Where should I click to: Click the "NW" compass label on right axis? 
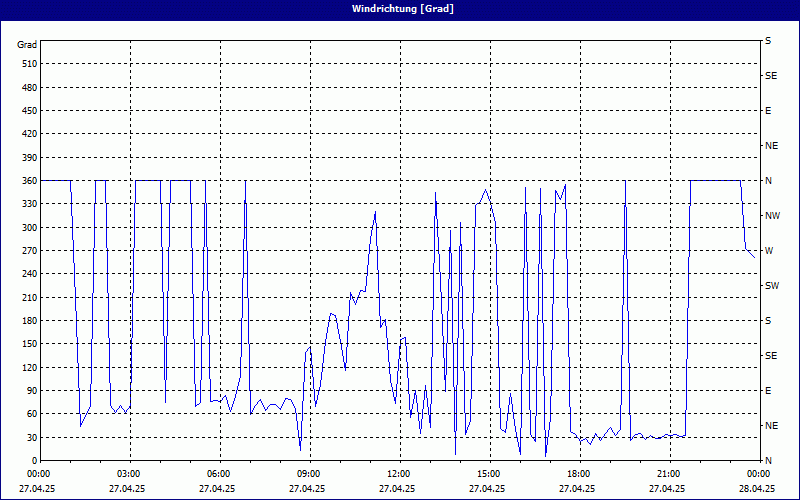771,215
